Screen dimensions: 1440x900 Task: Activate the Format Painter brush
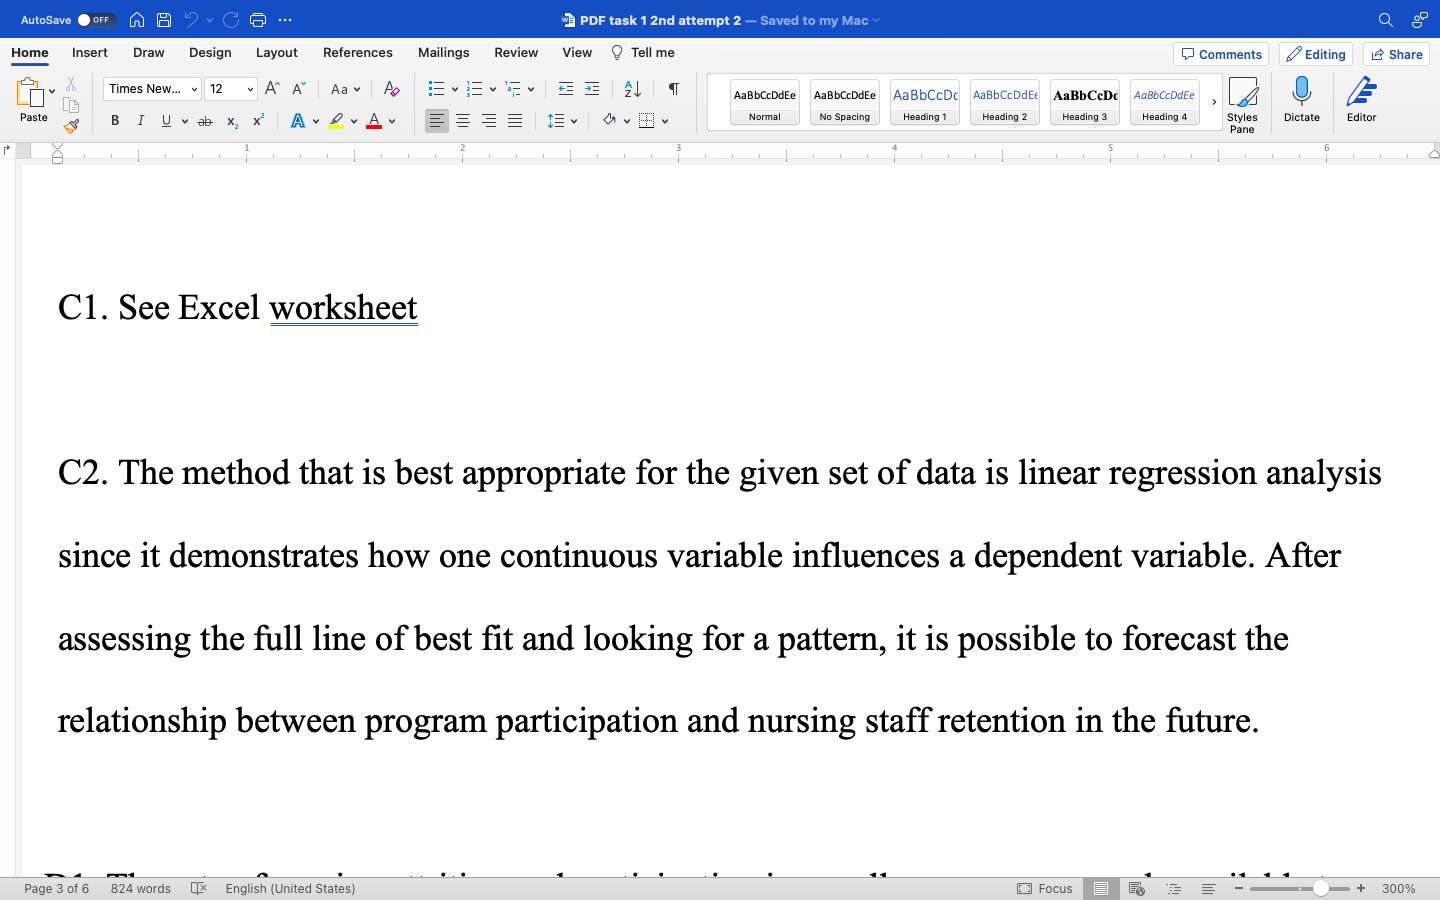[x=71, y=126]
